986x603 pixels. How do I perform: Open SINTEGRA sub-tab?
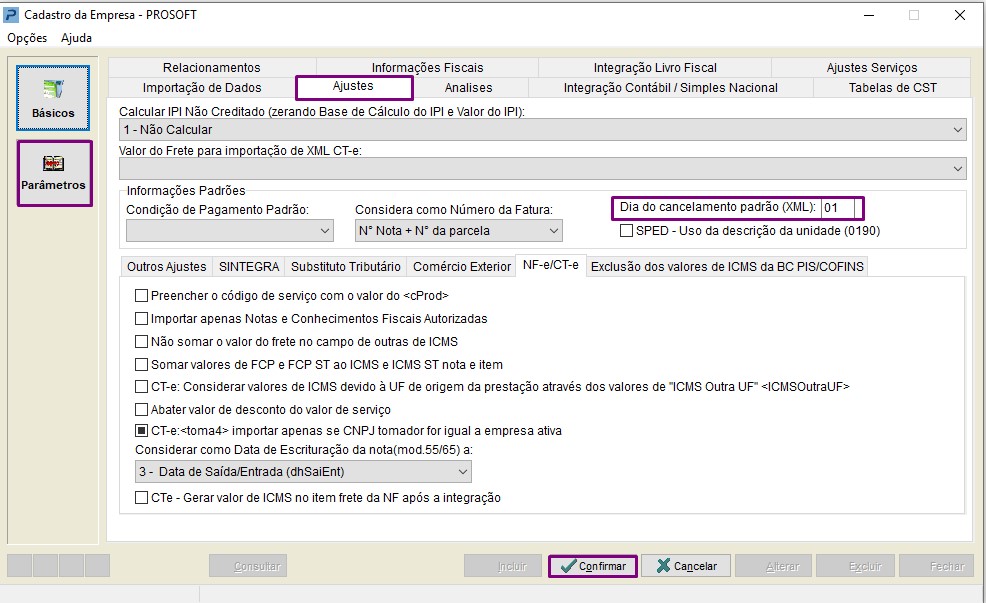(x=248, y=267)
